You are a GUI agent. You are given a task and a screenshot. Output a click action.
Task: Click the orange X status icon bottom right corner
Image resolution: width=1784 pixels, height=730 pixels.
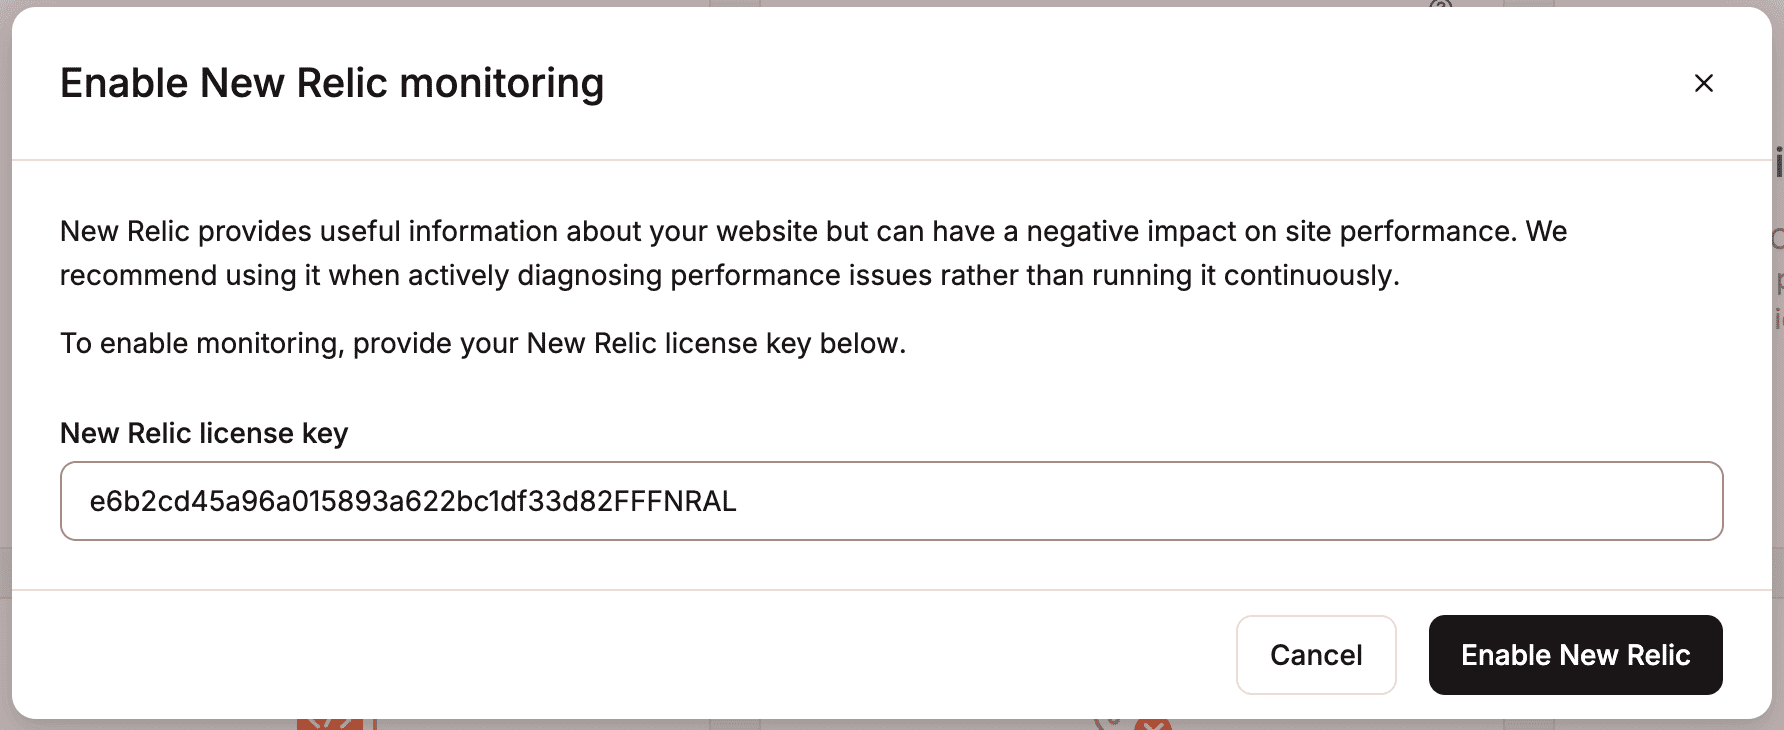(1151, 726)
